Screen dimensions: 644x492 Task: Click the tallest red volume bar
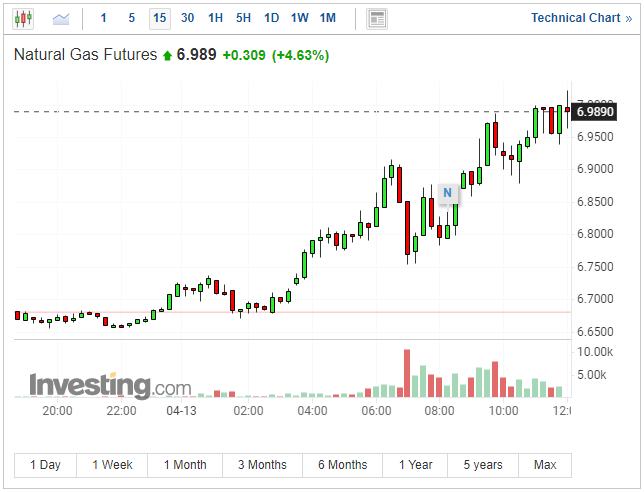(407, 373)
